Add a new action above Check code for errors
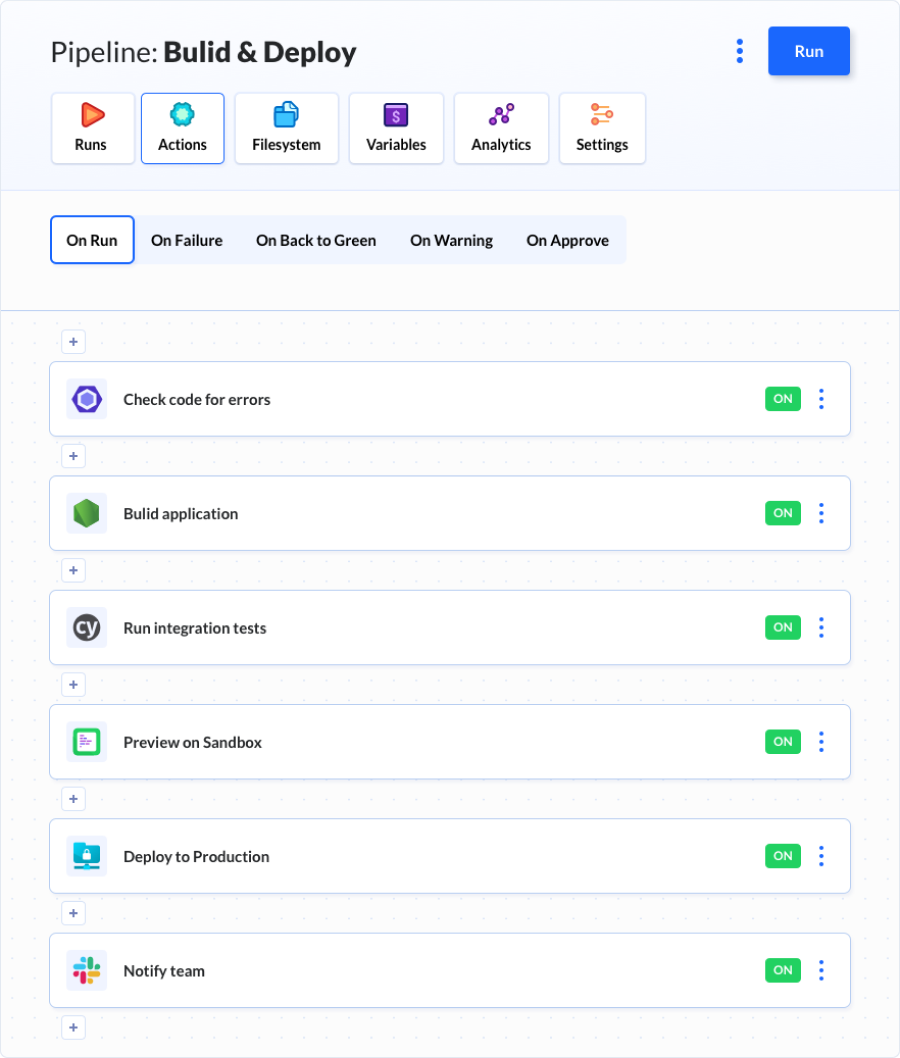 [73, 342]
